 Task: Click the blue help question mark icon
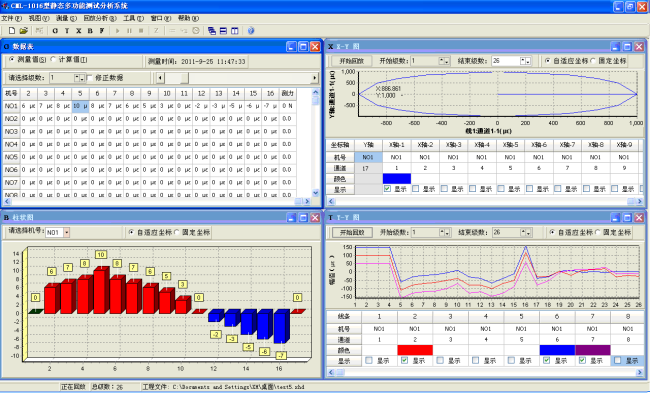click(x=251, y=30)
